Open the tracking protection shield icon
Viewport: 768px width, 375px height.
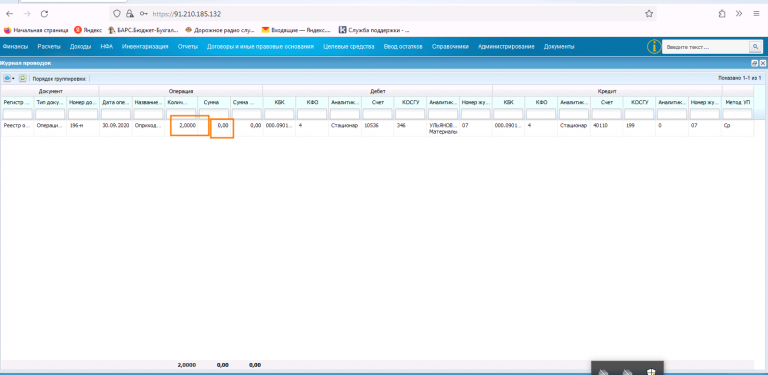pos(117,14)
